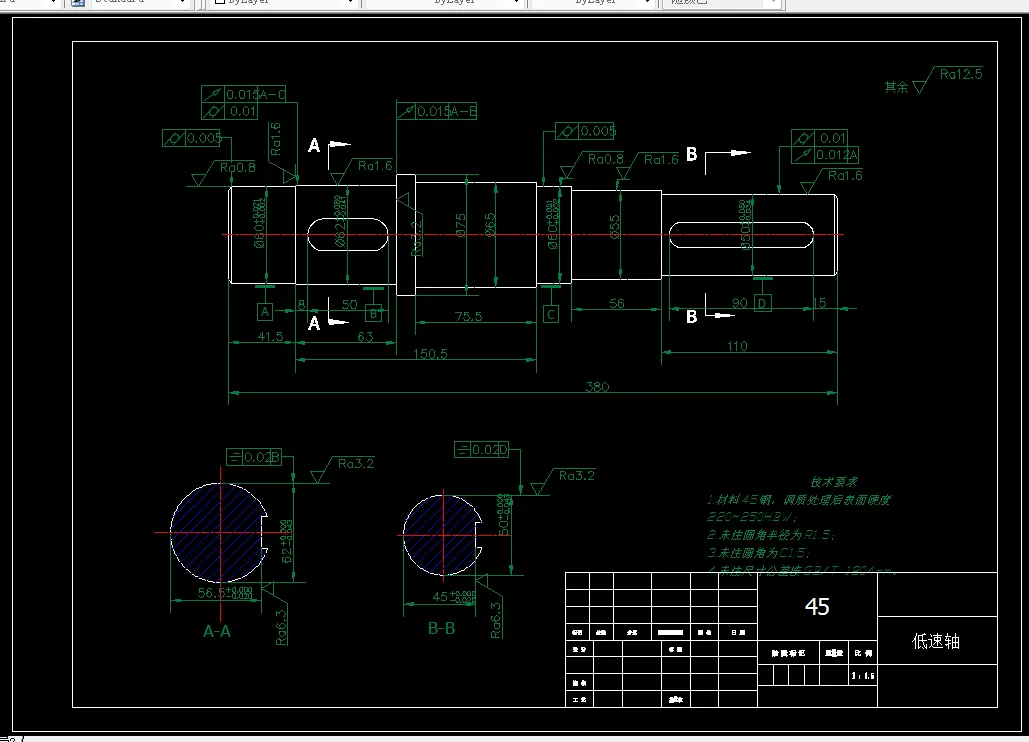Click the hatched A-A section circle
Viewport: 1029px width, 742px height.
click(x=219, y=533)
